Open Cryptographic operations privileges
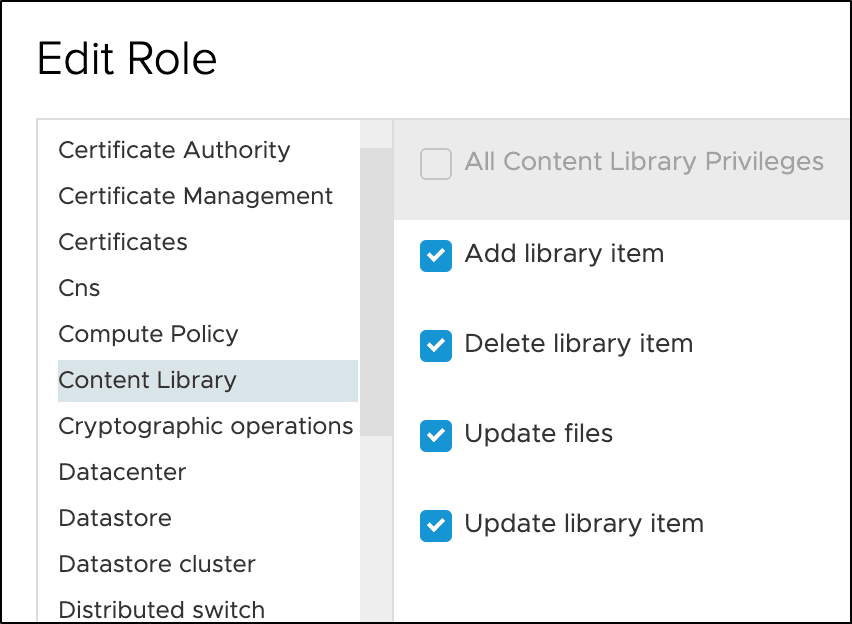The height and width of the screenshot is (624, 852). pyautogui.click(x=205, y=426)
